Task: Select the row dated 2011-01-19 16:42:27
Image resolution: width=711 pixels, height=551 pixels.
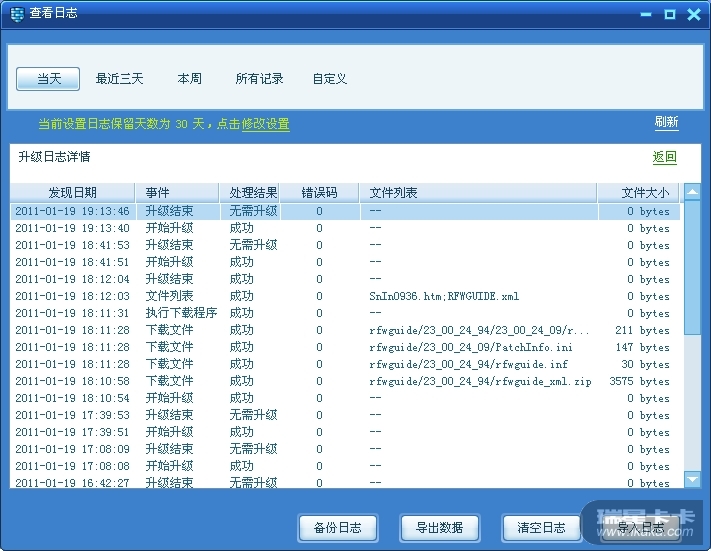Action: (x=345, y=483)
